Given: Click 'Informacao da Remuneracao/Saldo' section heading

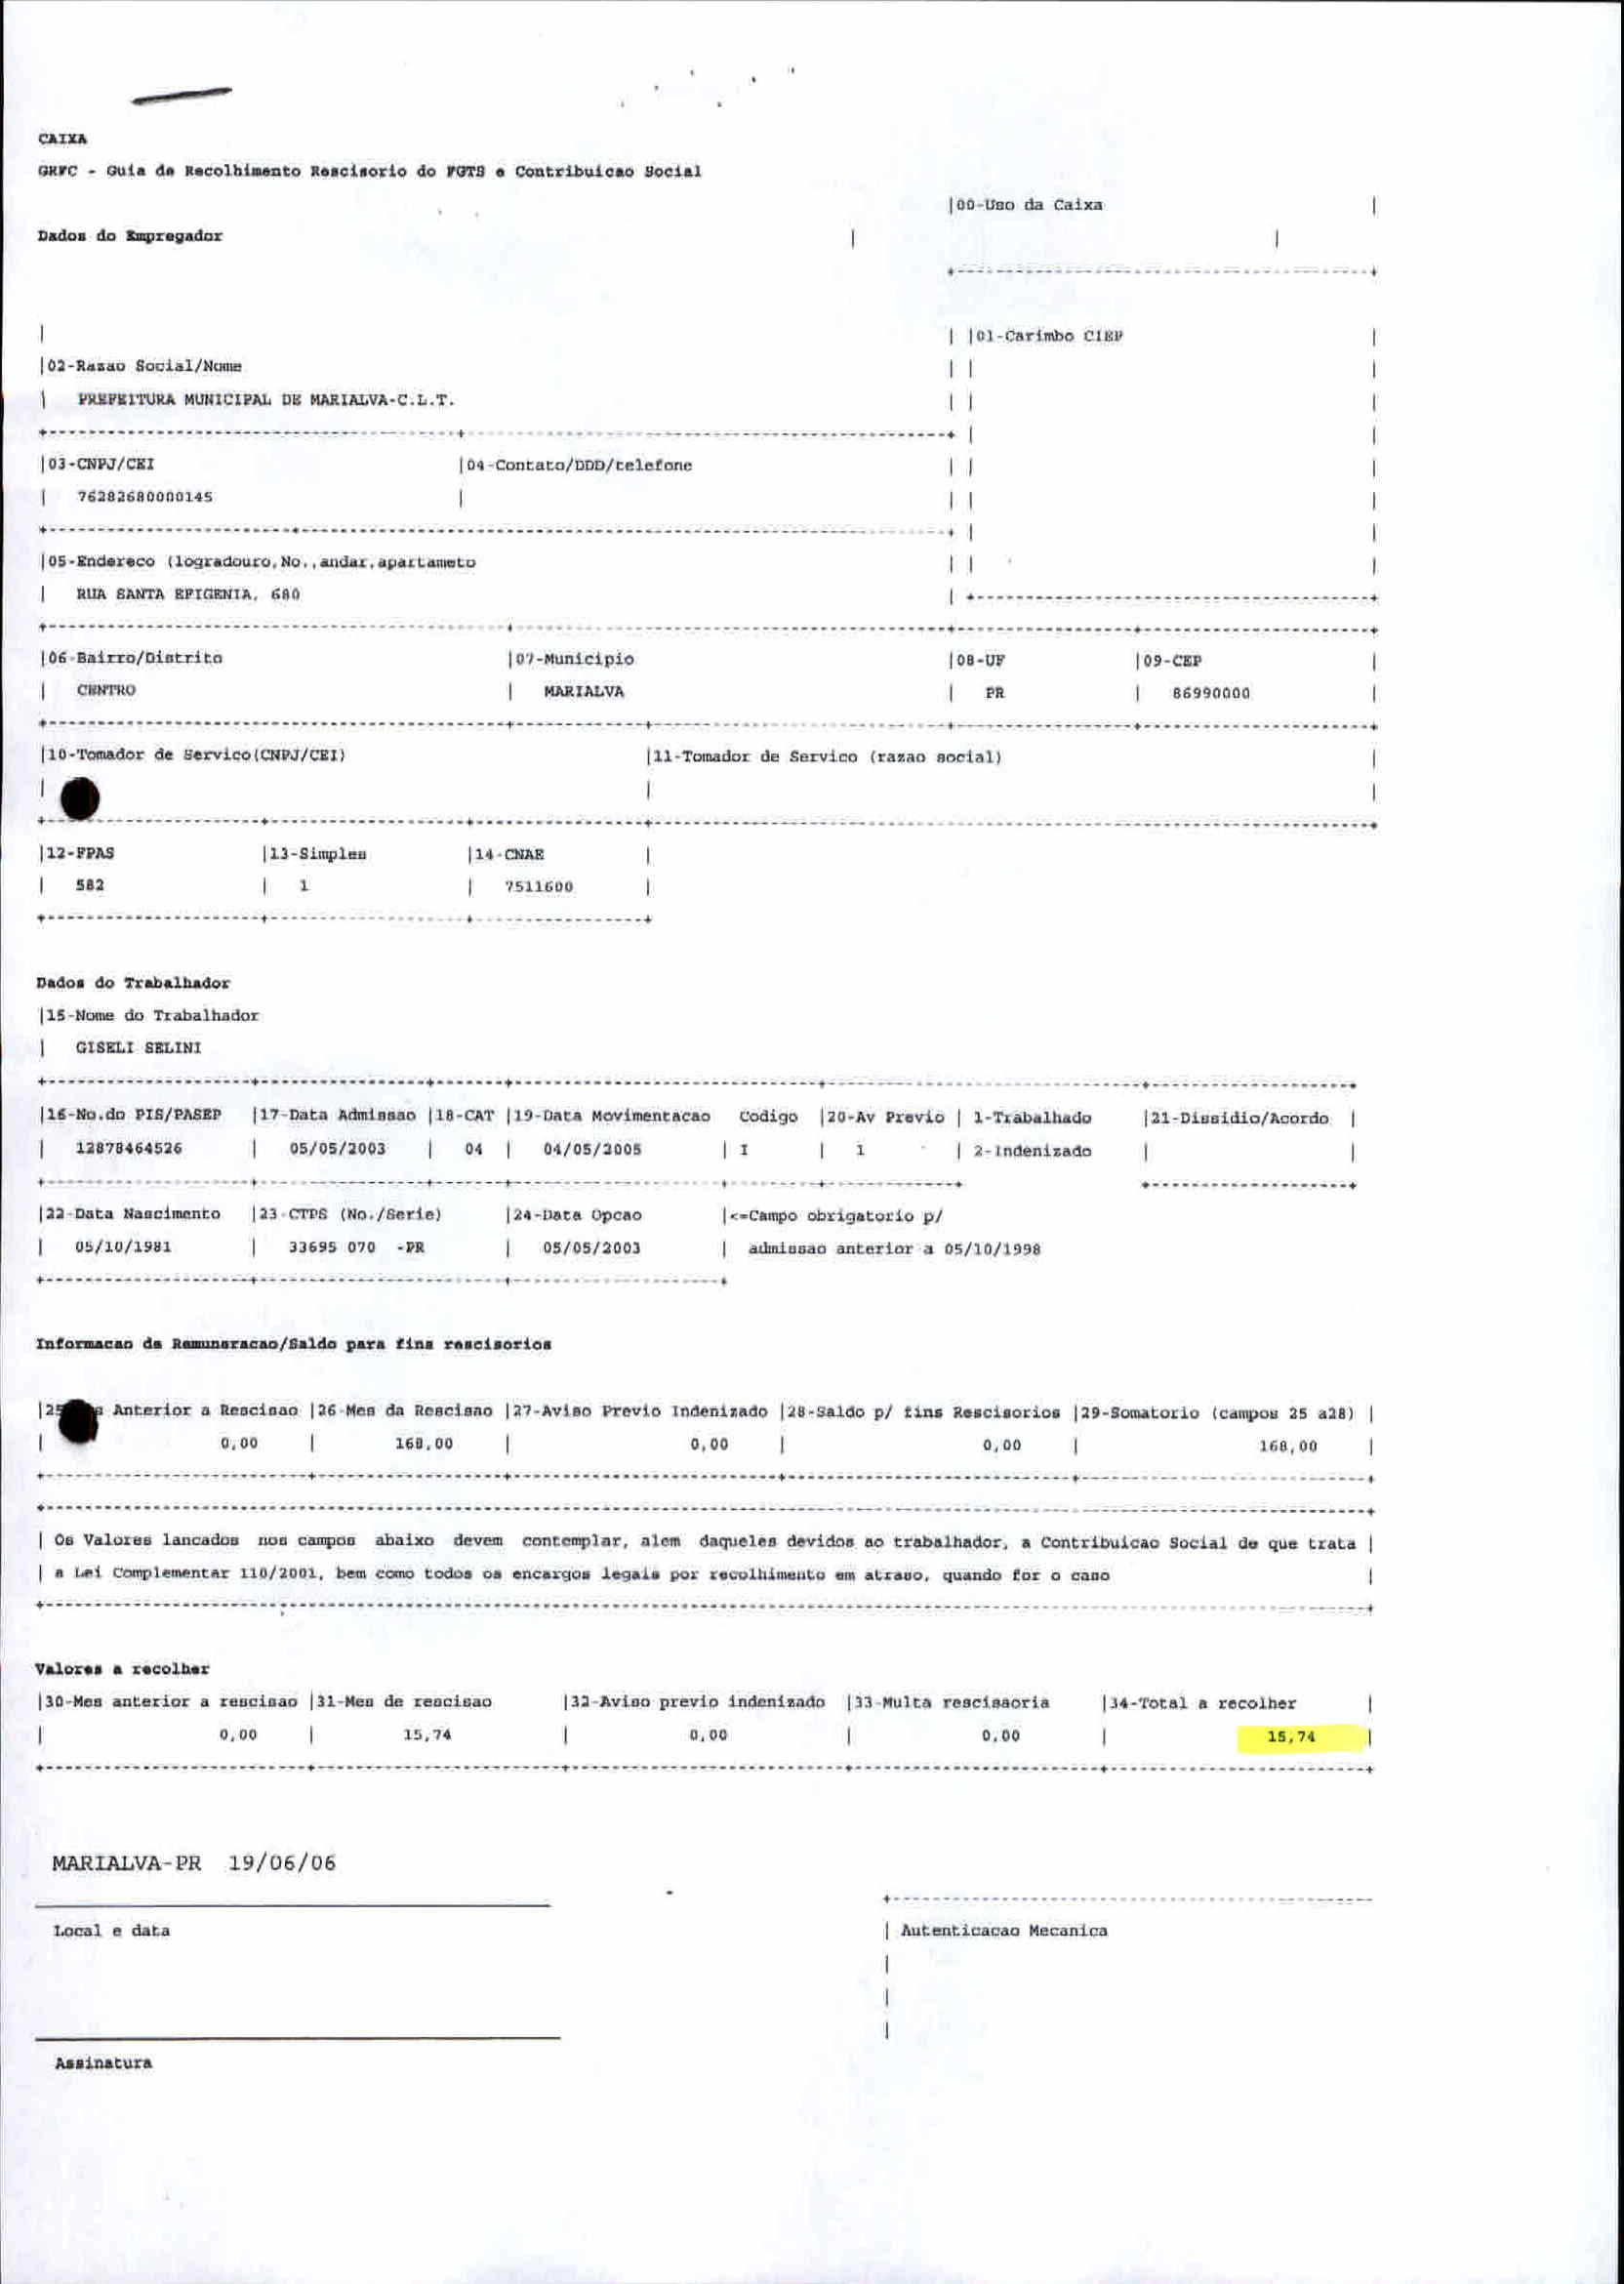Looking at the screenshot, I should pos(294,1344).
